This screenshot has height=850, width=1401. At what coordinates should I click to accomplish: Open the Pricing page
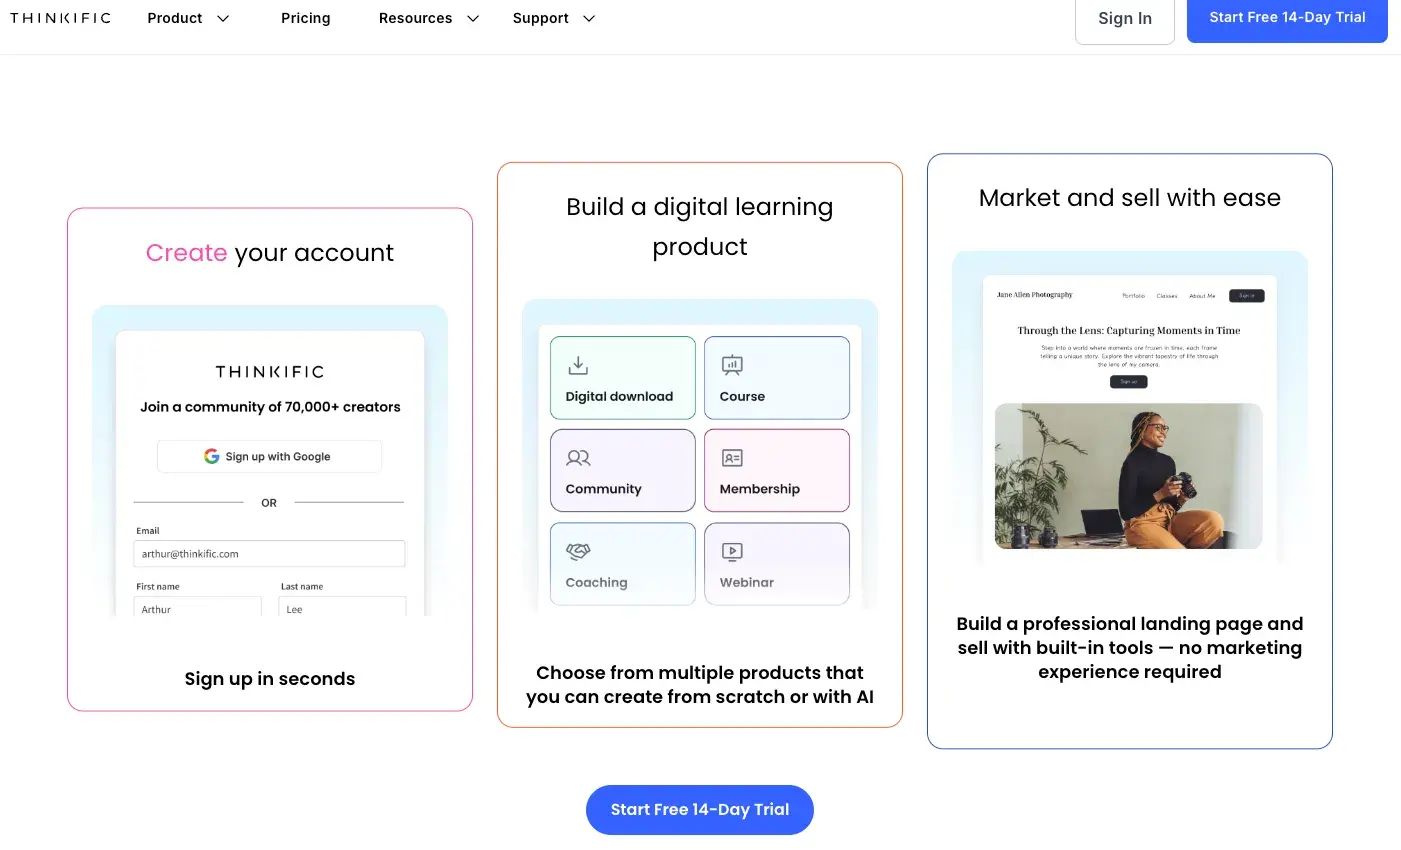click(x=305, y=18)
